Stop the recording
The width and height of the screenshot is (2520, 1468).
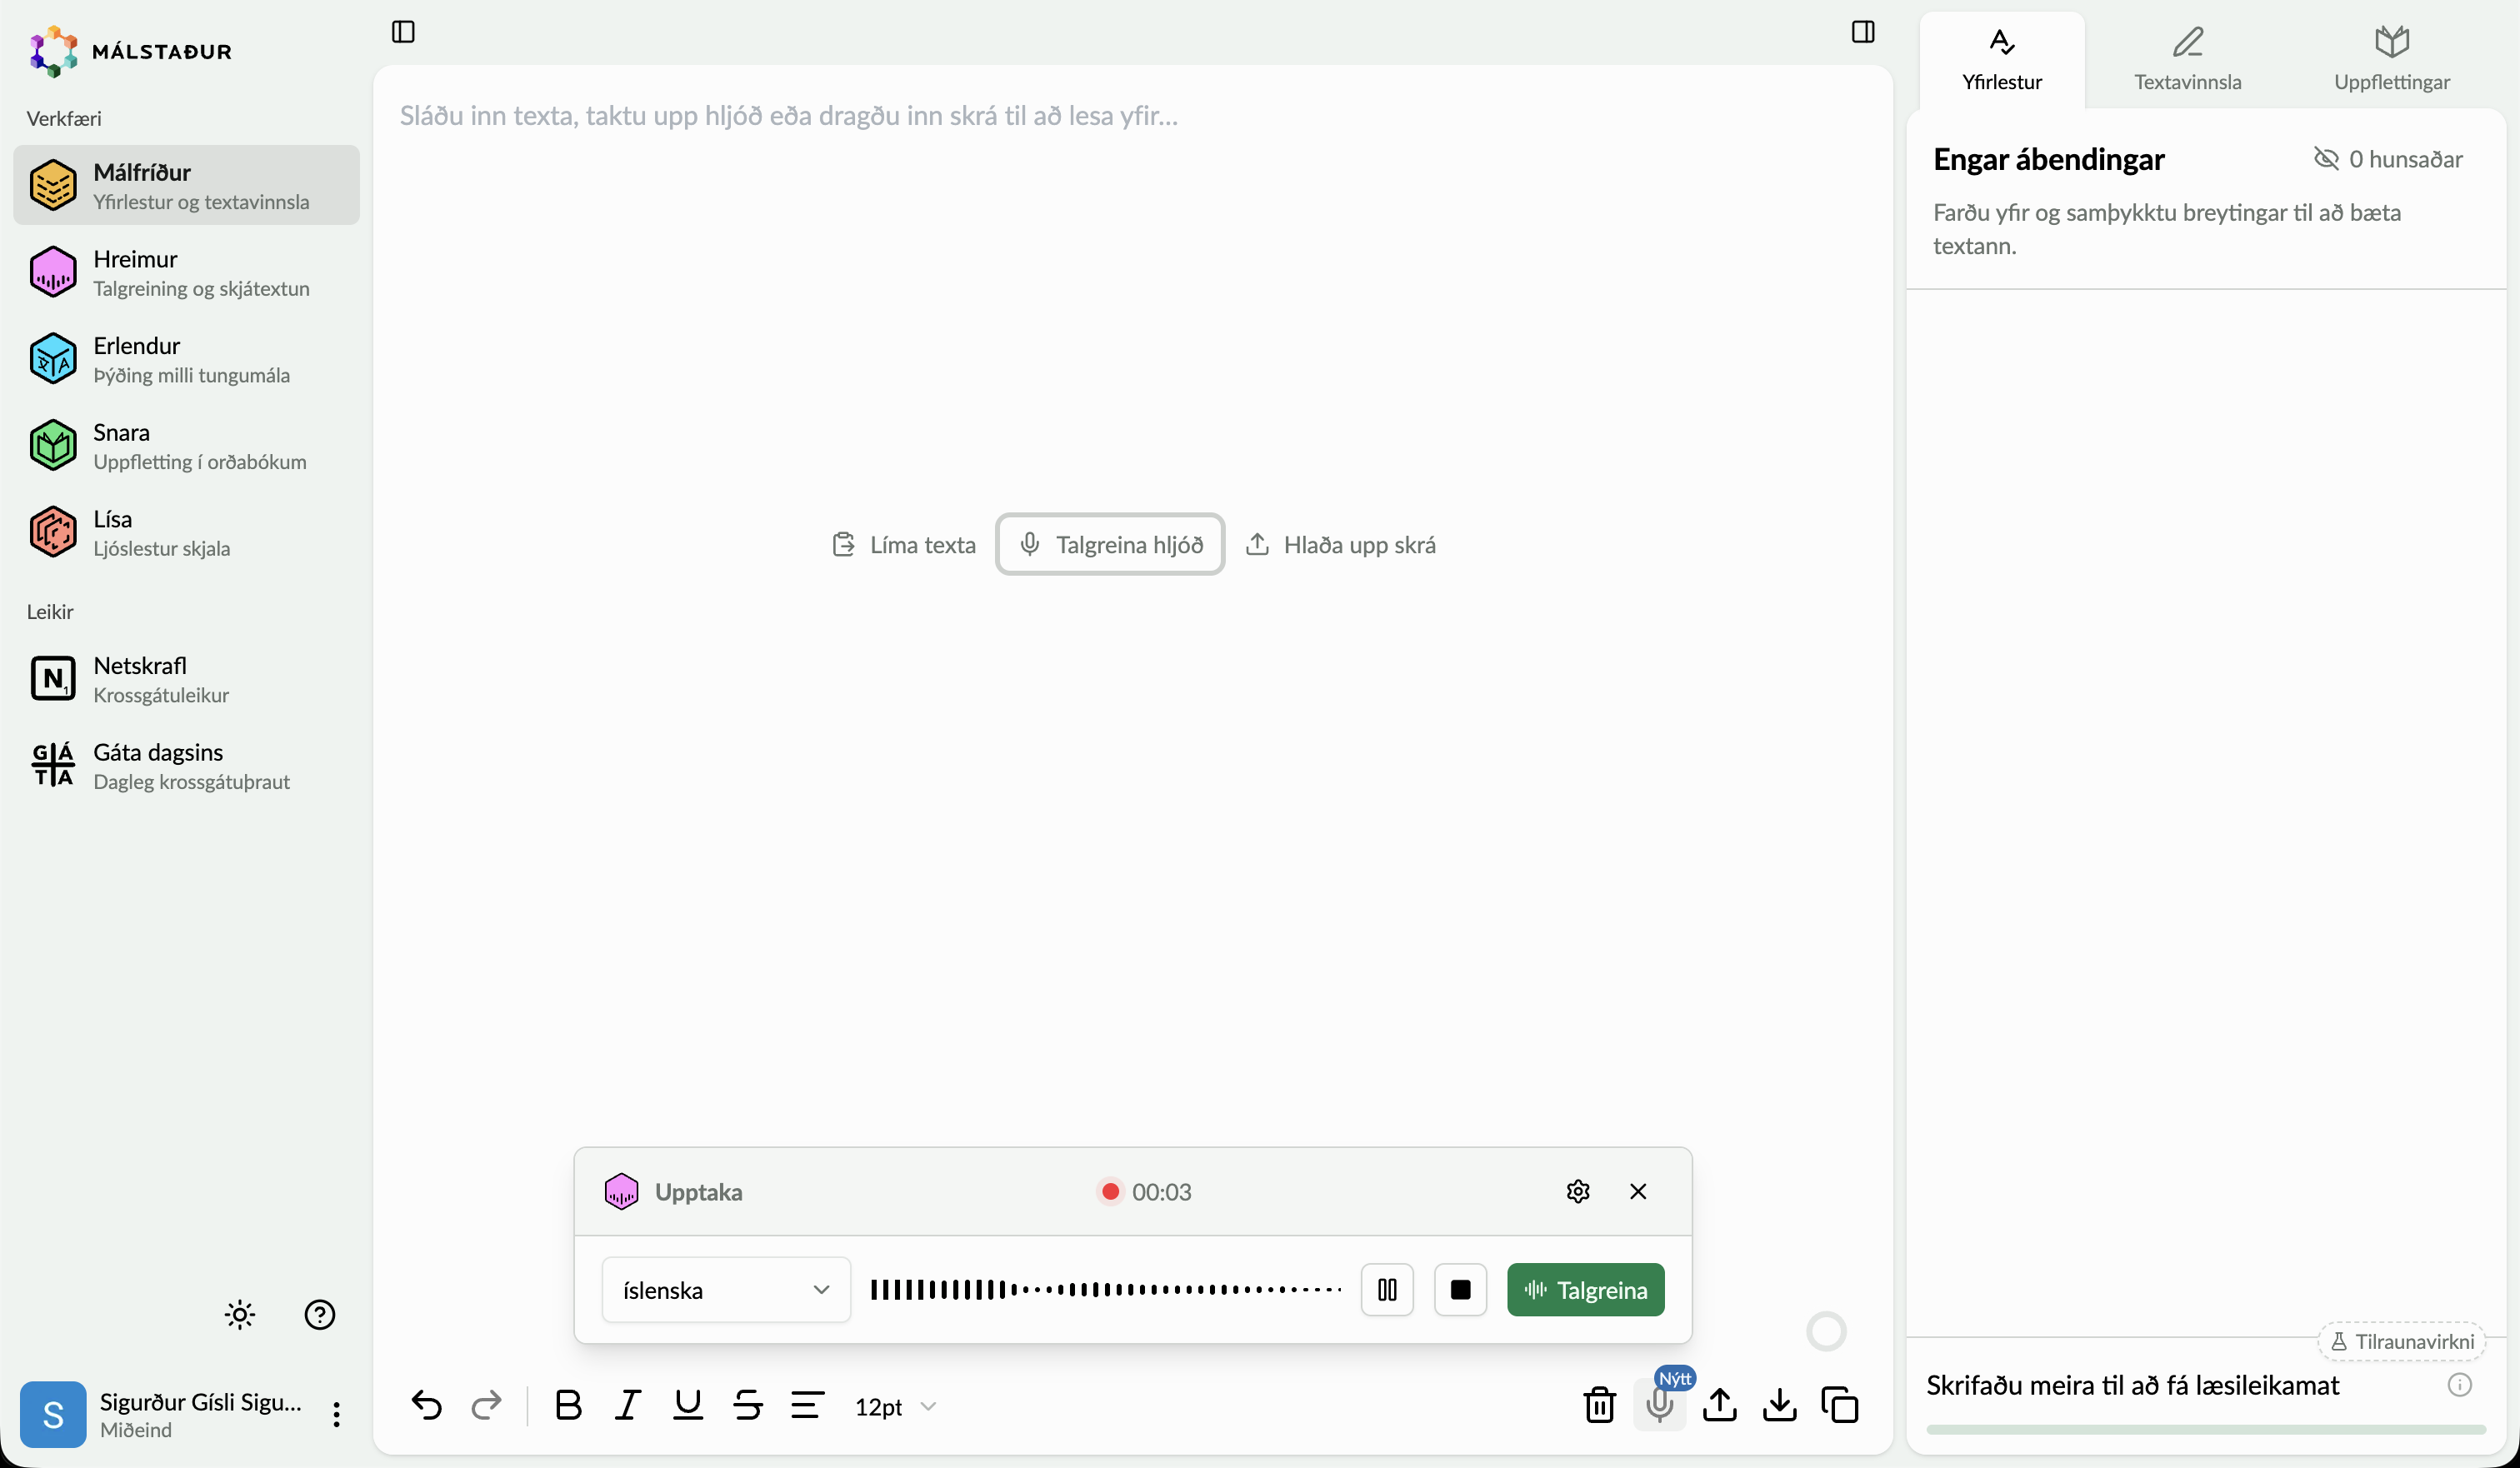tap(1460, 1290)
